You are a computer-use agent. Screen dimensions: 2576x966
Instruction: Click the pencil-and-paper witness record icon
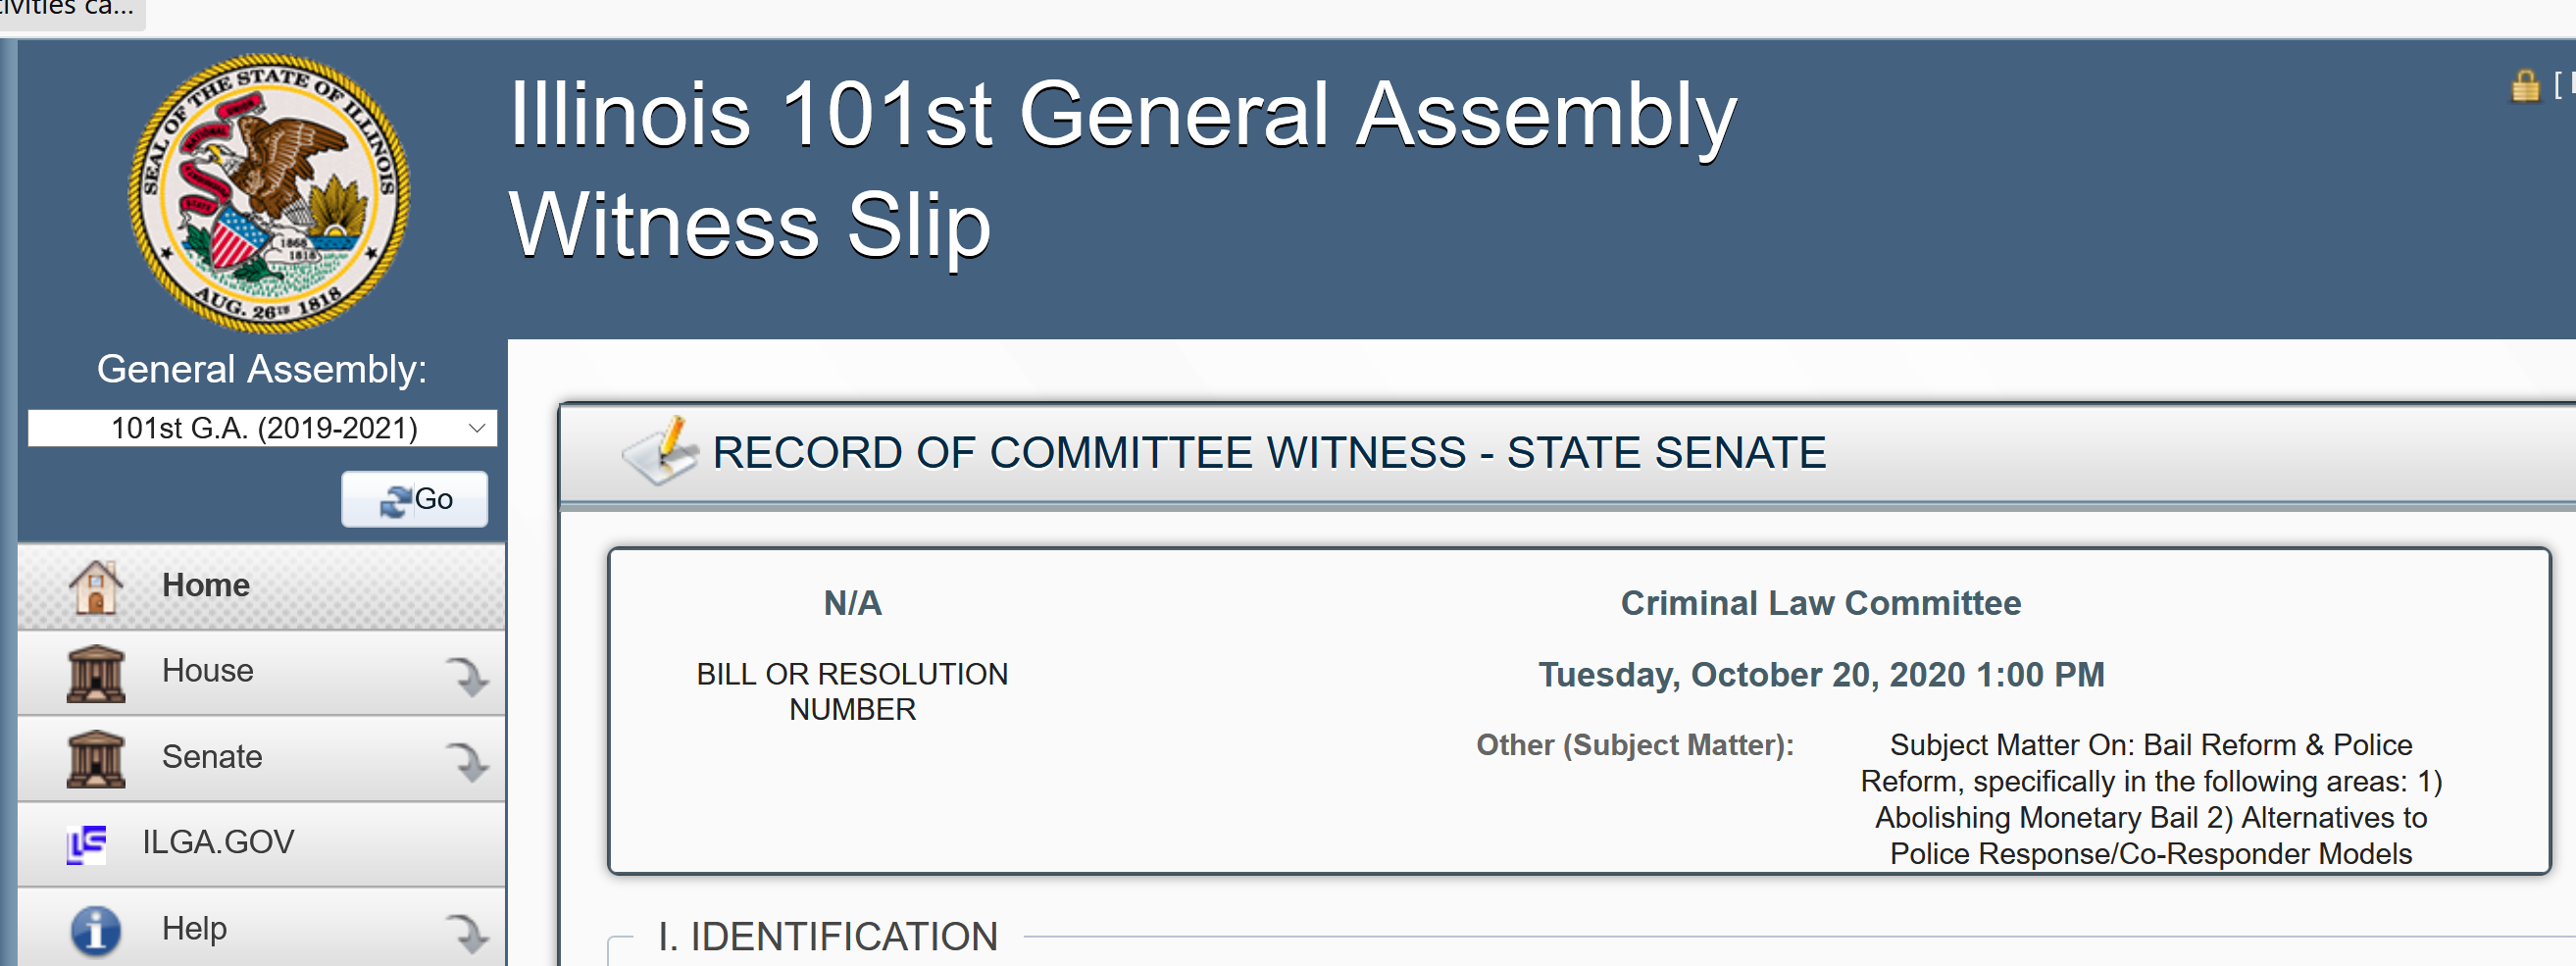[x=661, y=451]
